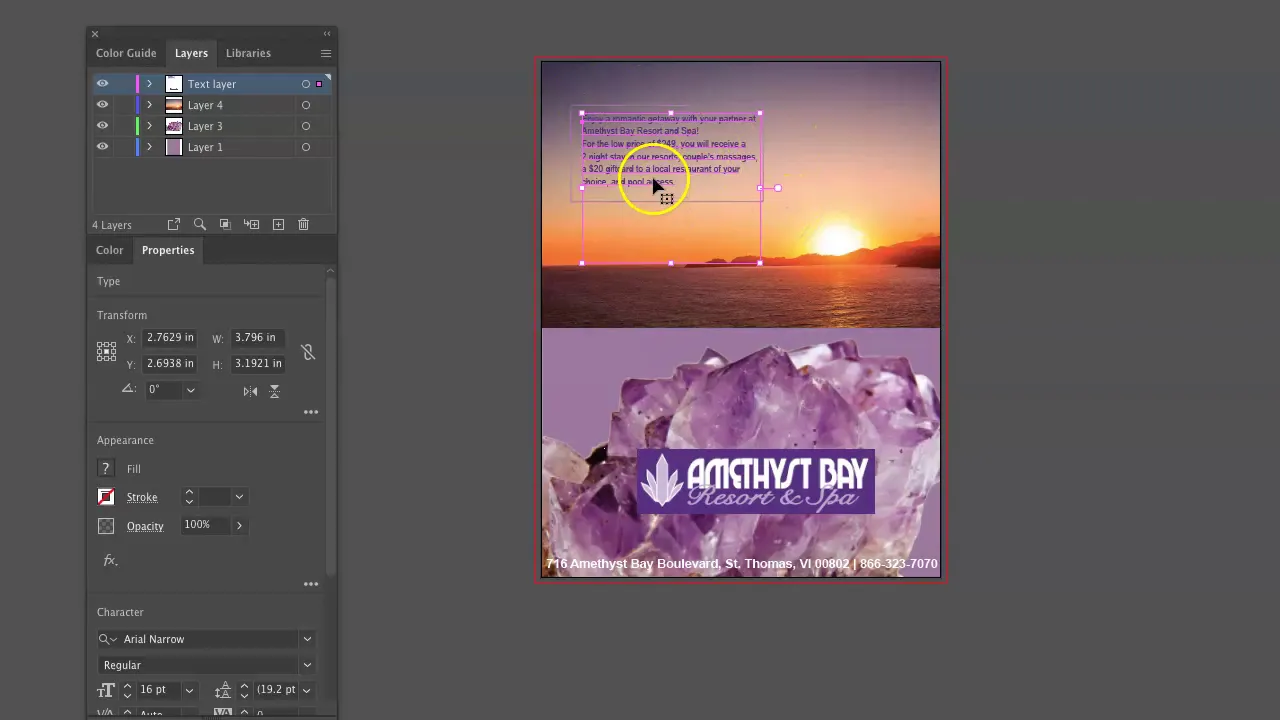Switch to the Color tab
This screenshot has height=720, width=1280.
110,250
